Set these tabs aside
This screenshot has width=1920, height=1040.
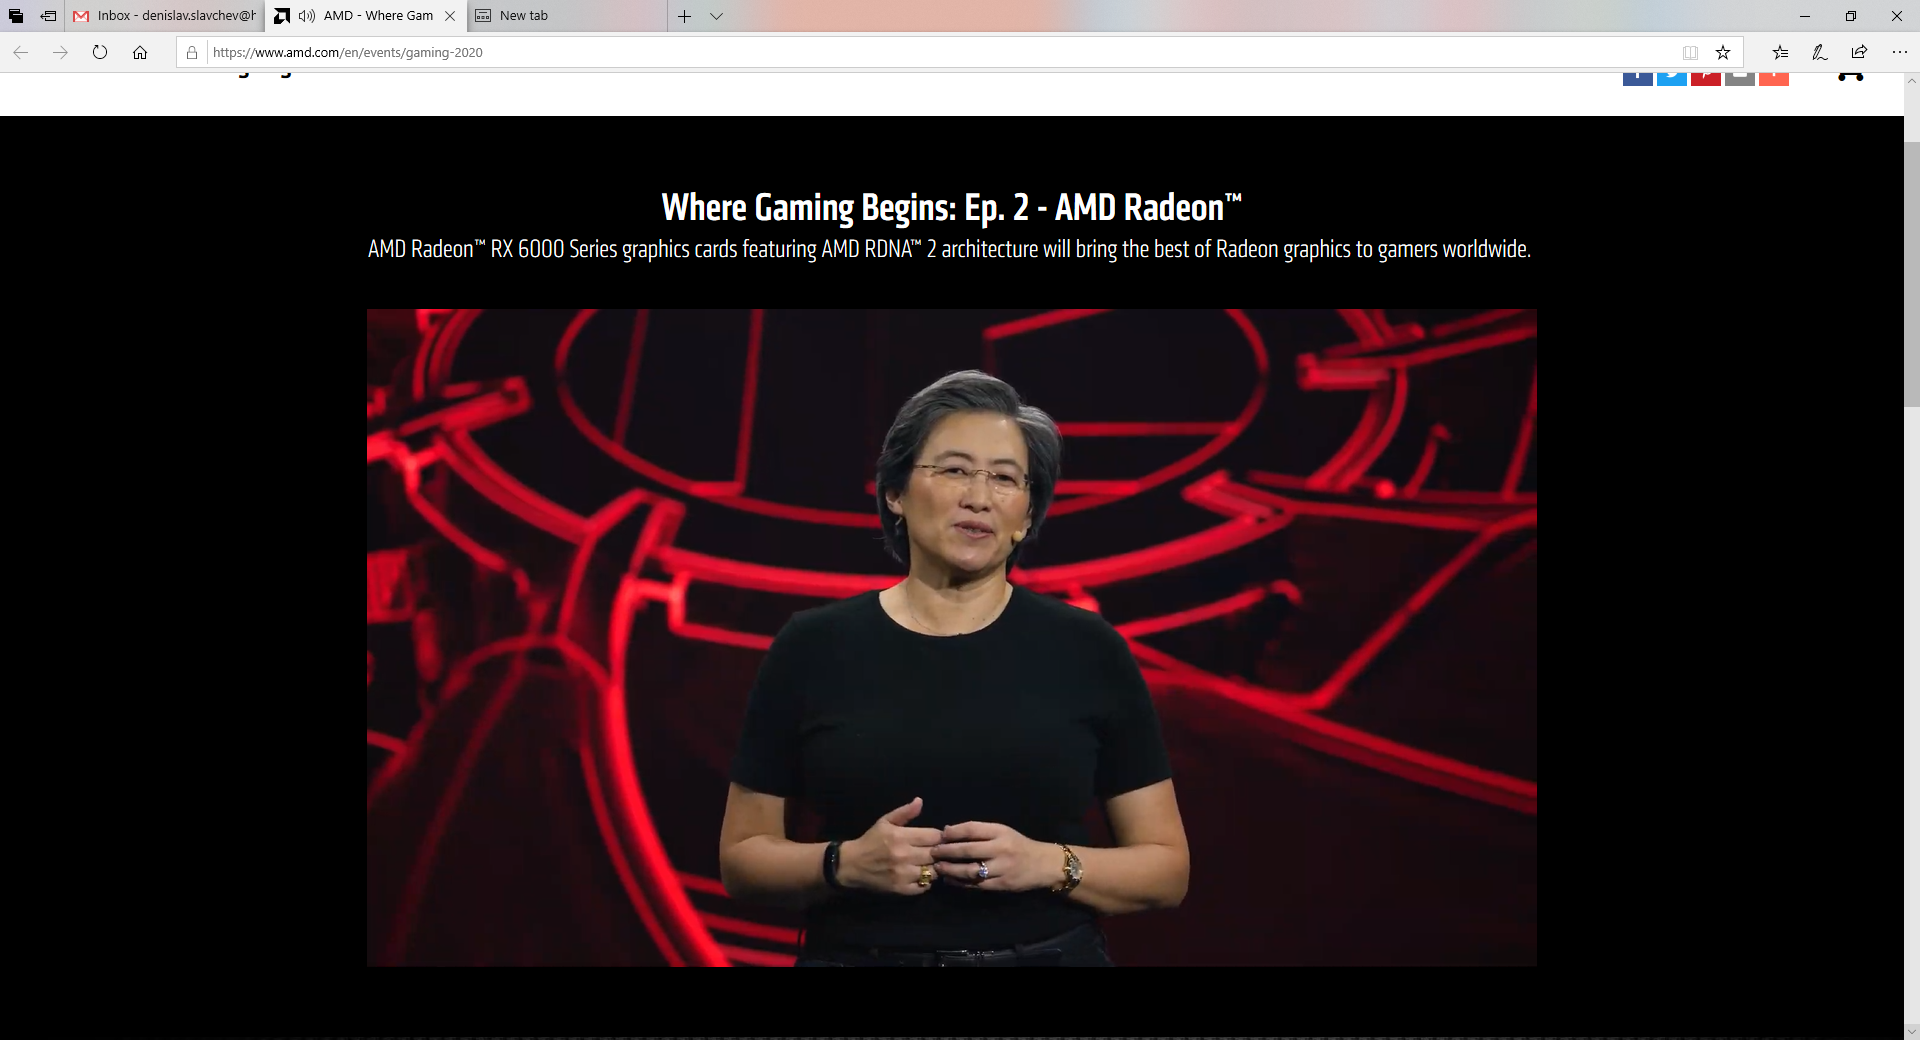48,16
